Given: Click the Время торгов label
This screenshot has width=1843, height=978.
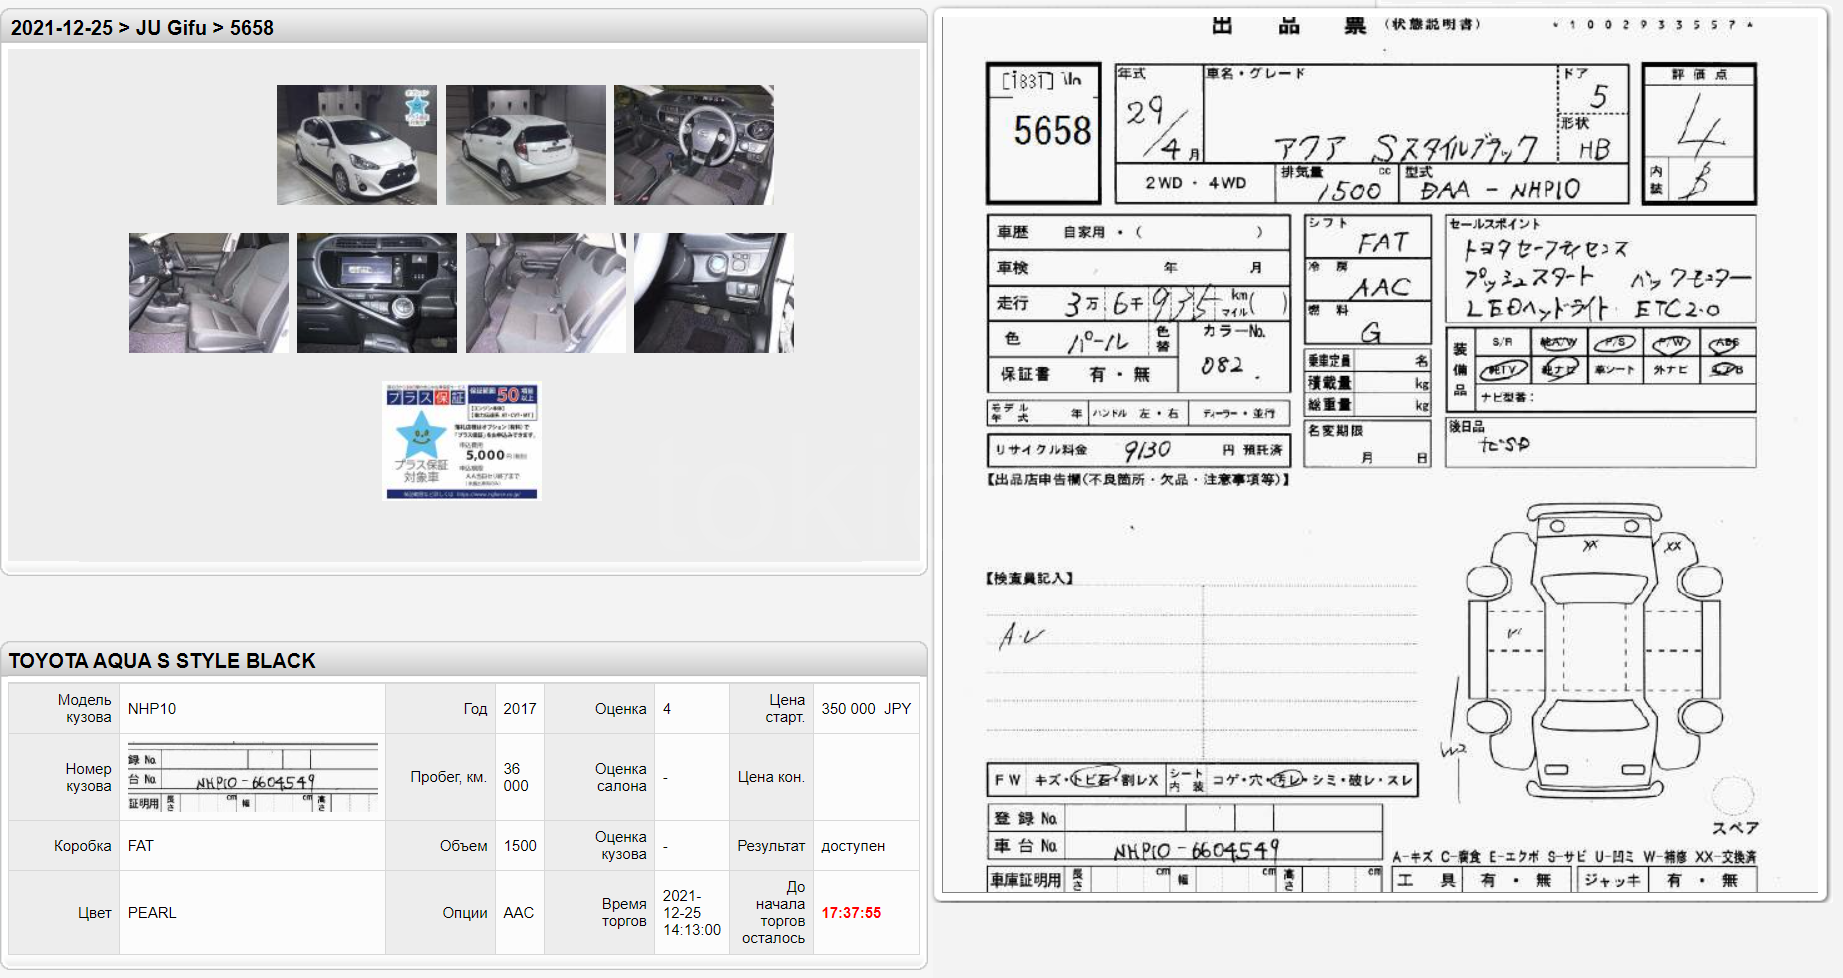Looking at the screenshot, I should 624,912.
